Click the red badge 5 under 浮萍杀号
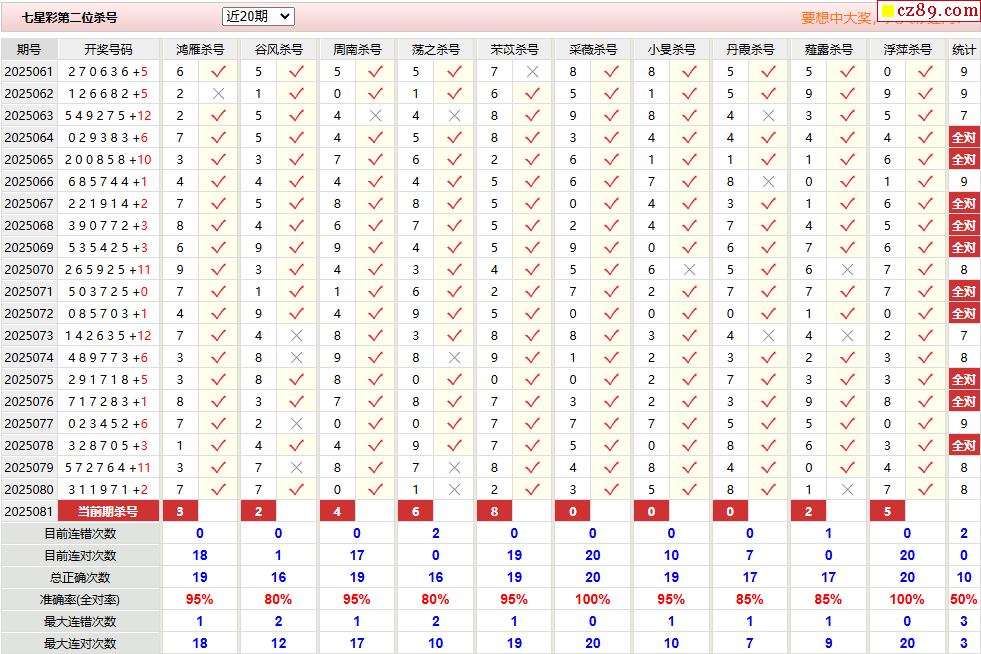The height and width of the screenshot is (654, 981). (x=887, y=511)
